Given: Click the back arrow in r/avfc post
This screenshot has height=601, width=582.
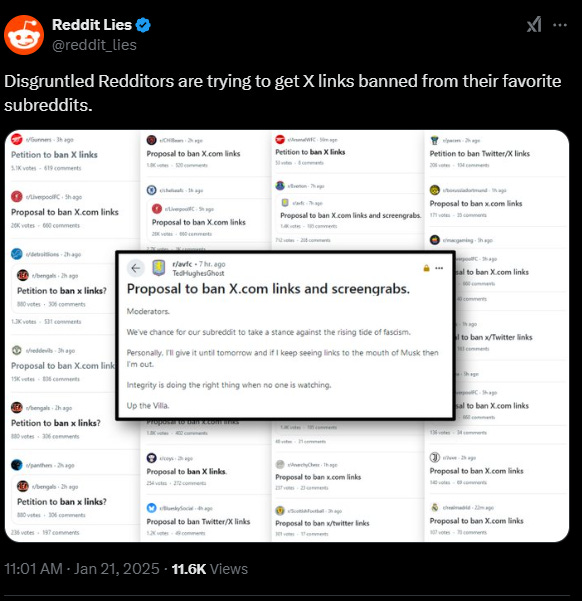Looking at the screenshot, I should (x=135, y=268).
